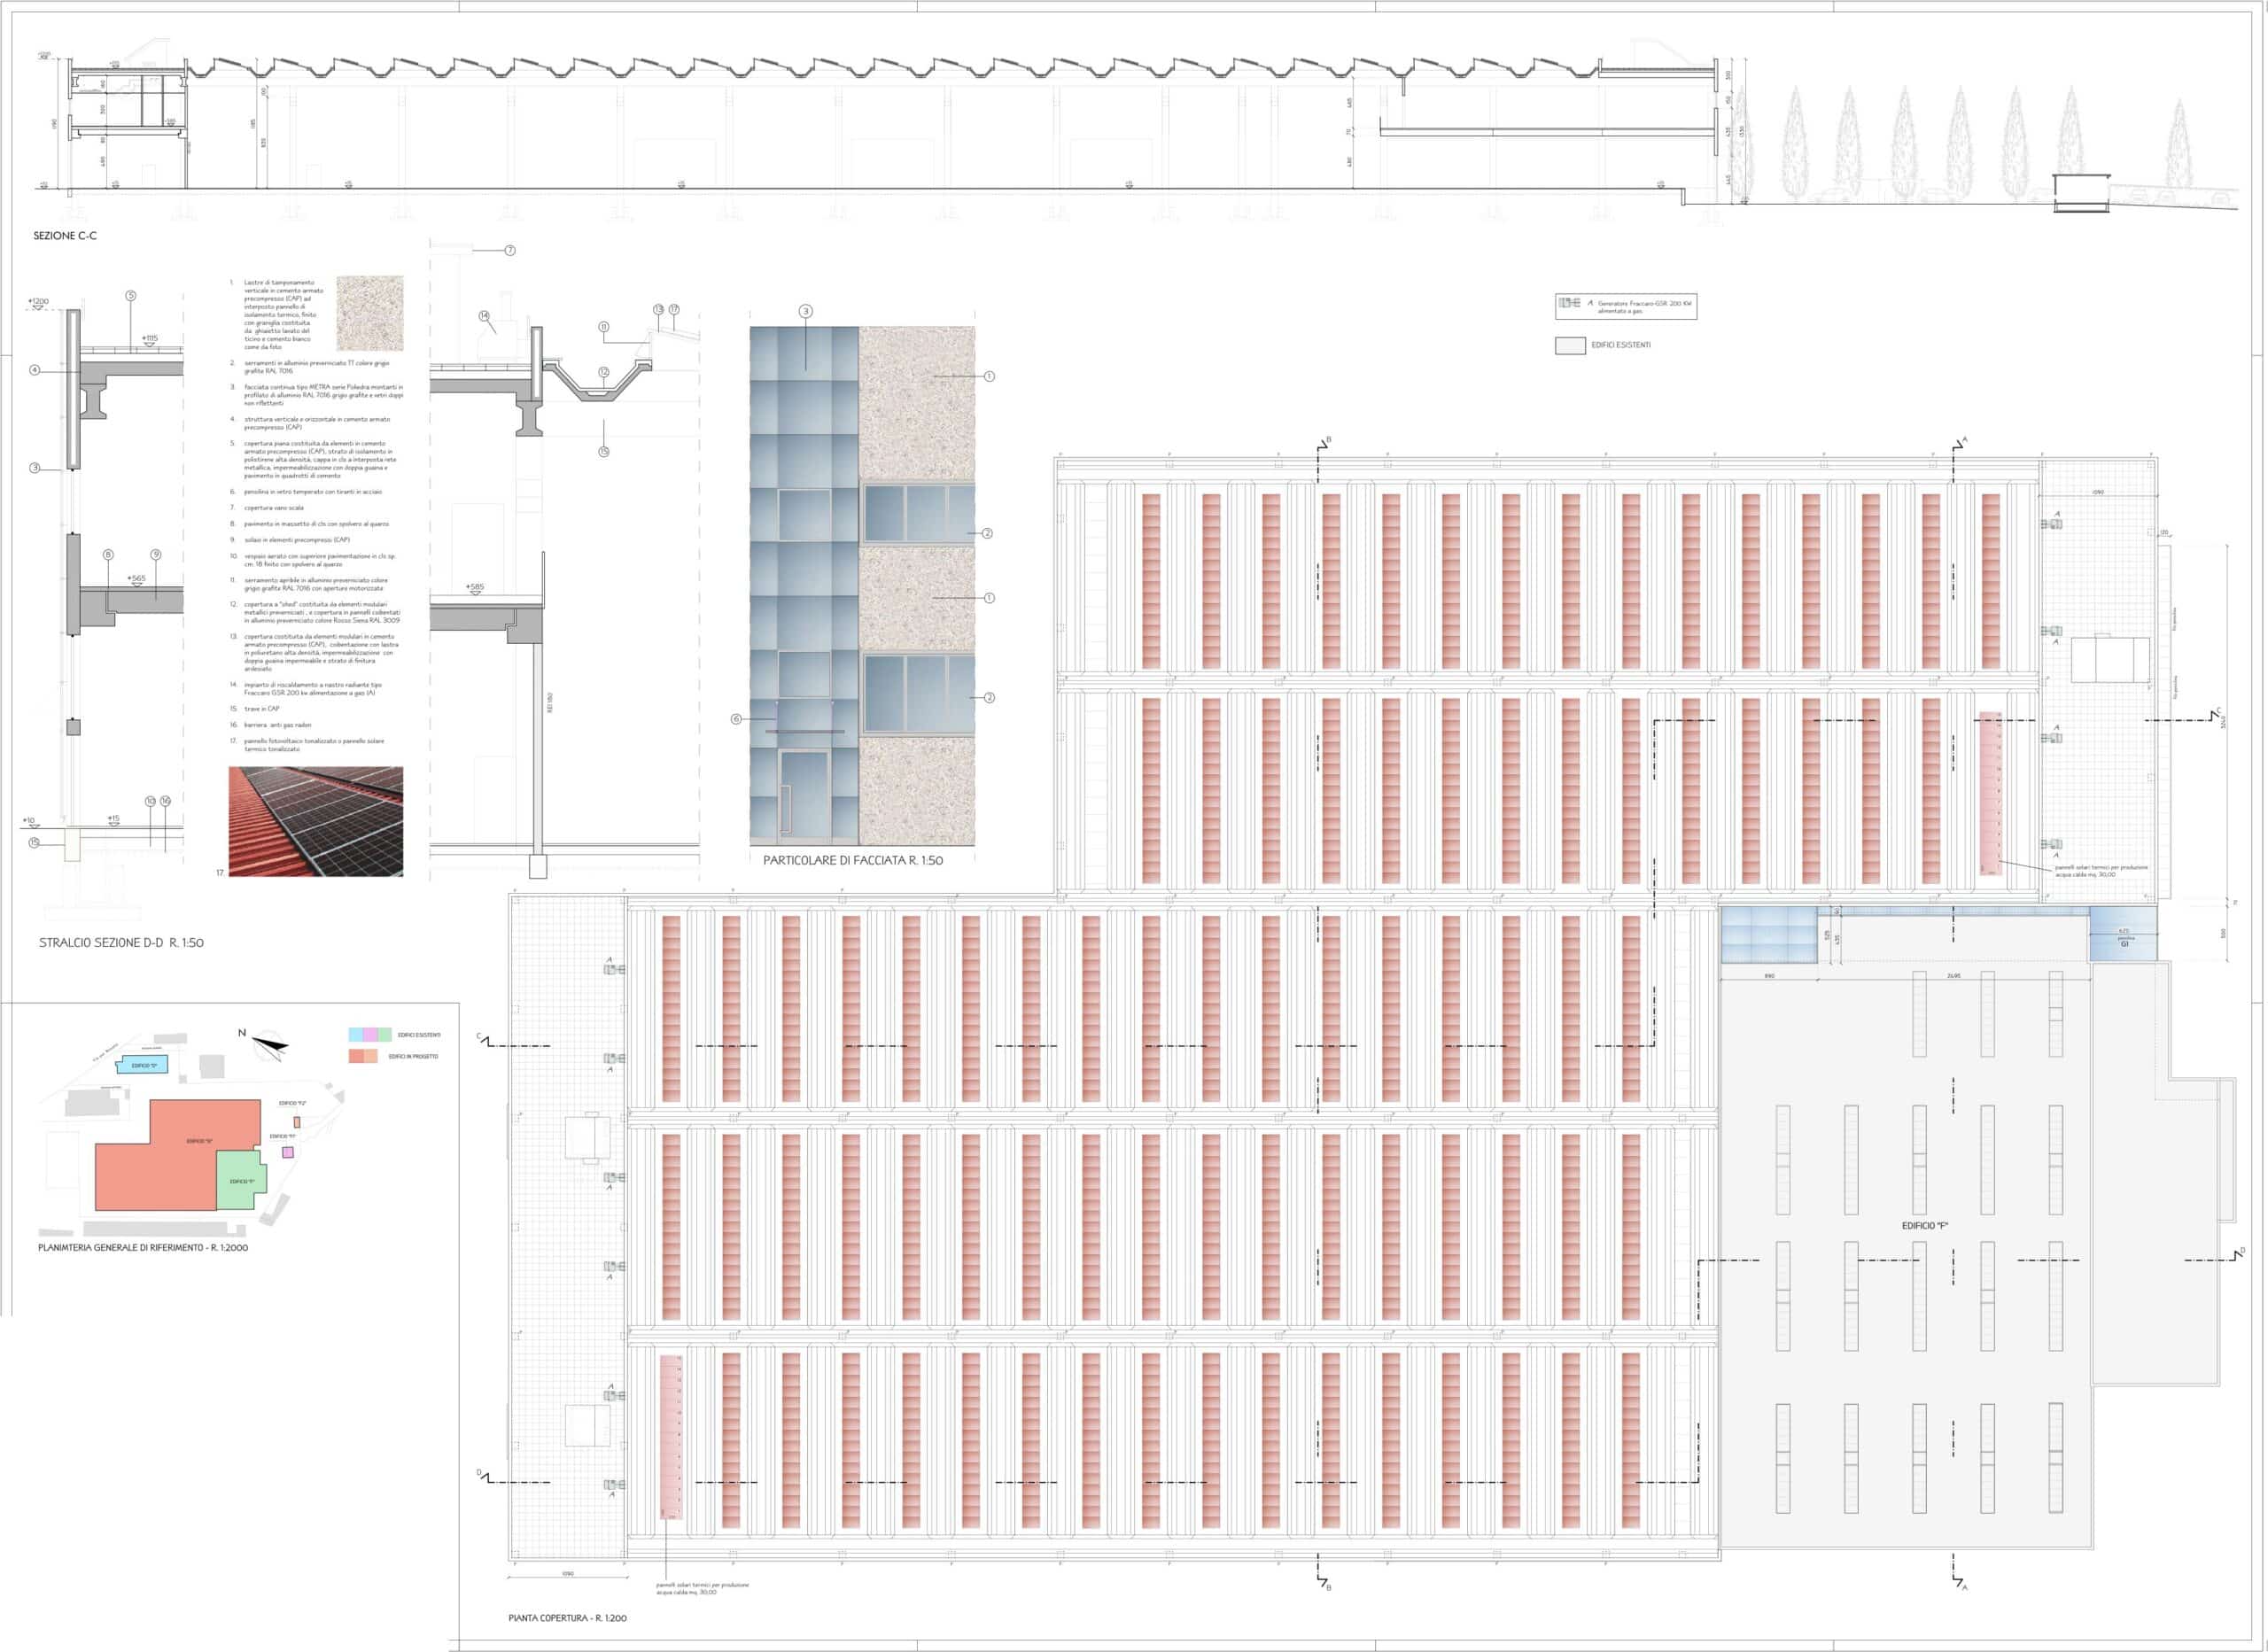Click the PARTICOLARE DI FACCIATA R. 1:50 title
Viewport: 2268px width, 1652px height.
coord(853,860)
